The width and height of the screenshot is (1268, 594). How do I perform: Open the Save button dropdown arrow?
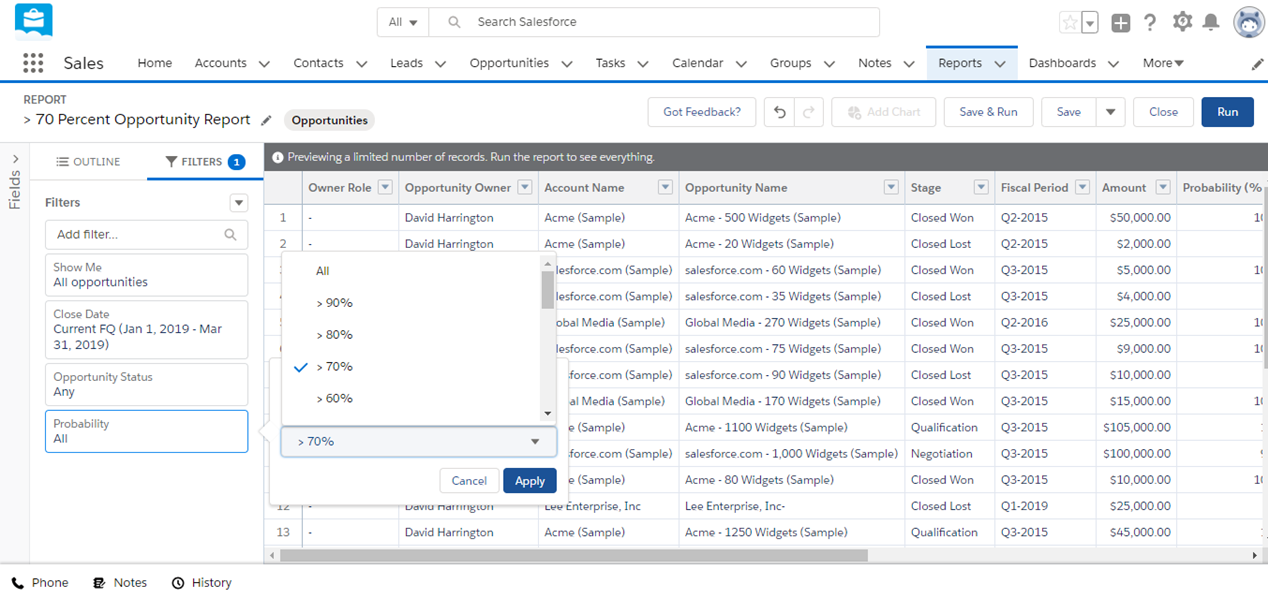pyautogui.click(x=1110, y=112)
